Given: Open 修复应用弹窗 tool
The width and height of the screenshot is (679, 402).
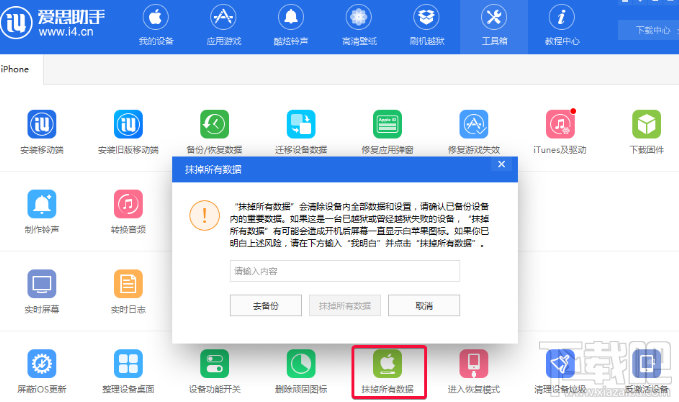Looking at the screenshot, I should tap(387, 132).
